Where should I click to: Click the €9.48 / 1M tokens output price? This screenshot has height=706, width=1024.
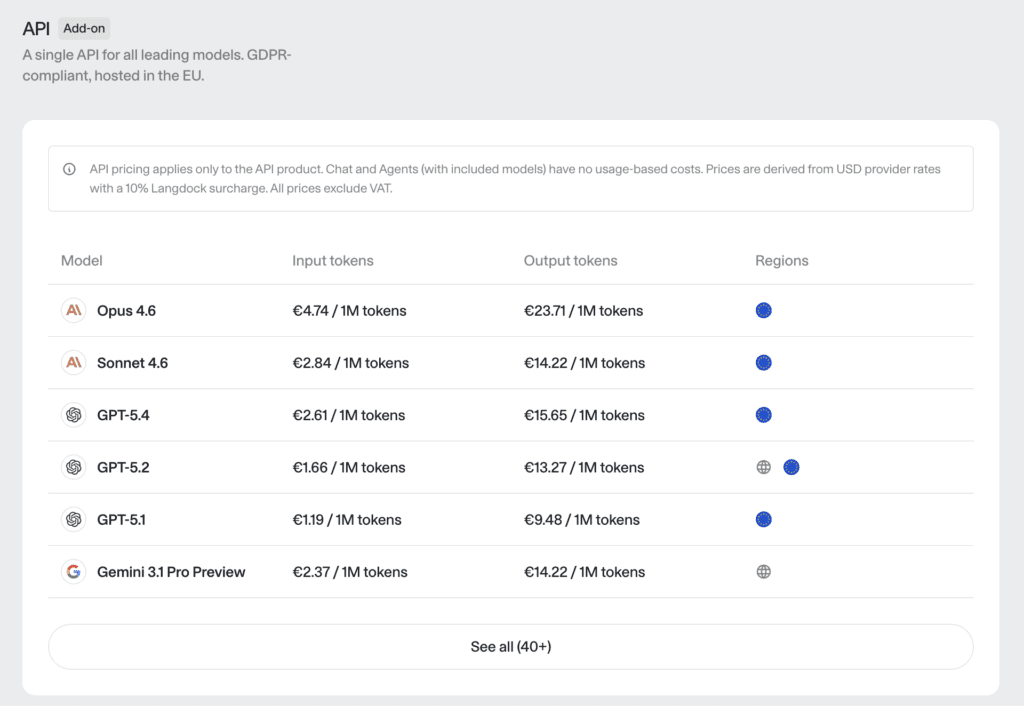[x=582, y=520]
